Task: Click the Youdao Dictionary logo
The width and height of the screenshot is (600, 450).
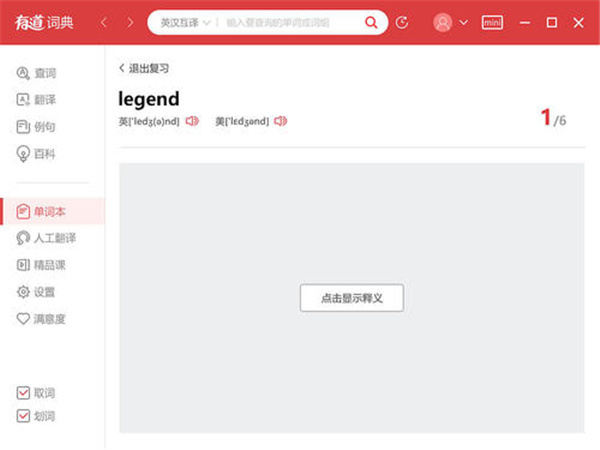Action: tap(44, 22)
